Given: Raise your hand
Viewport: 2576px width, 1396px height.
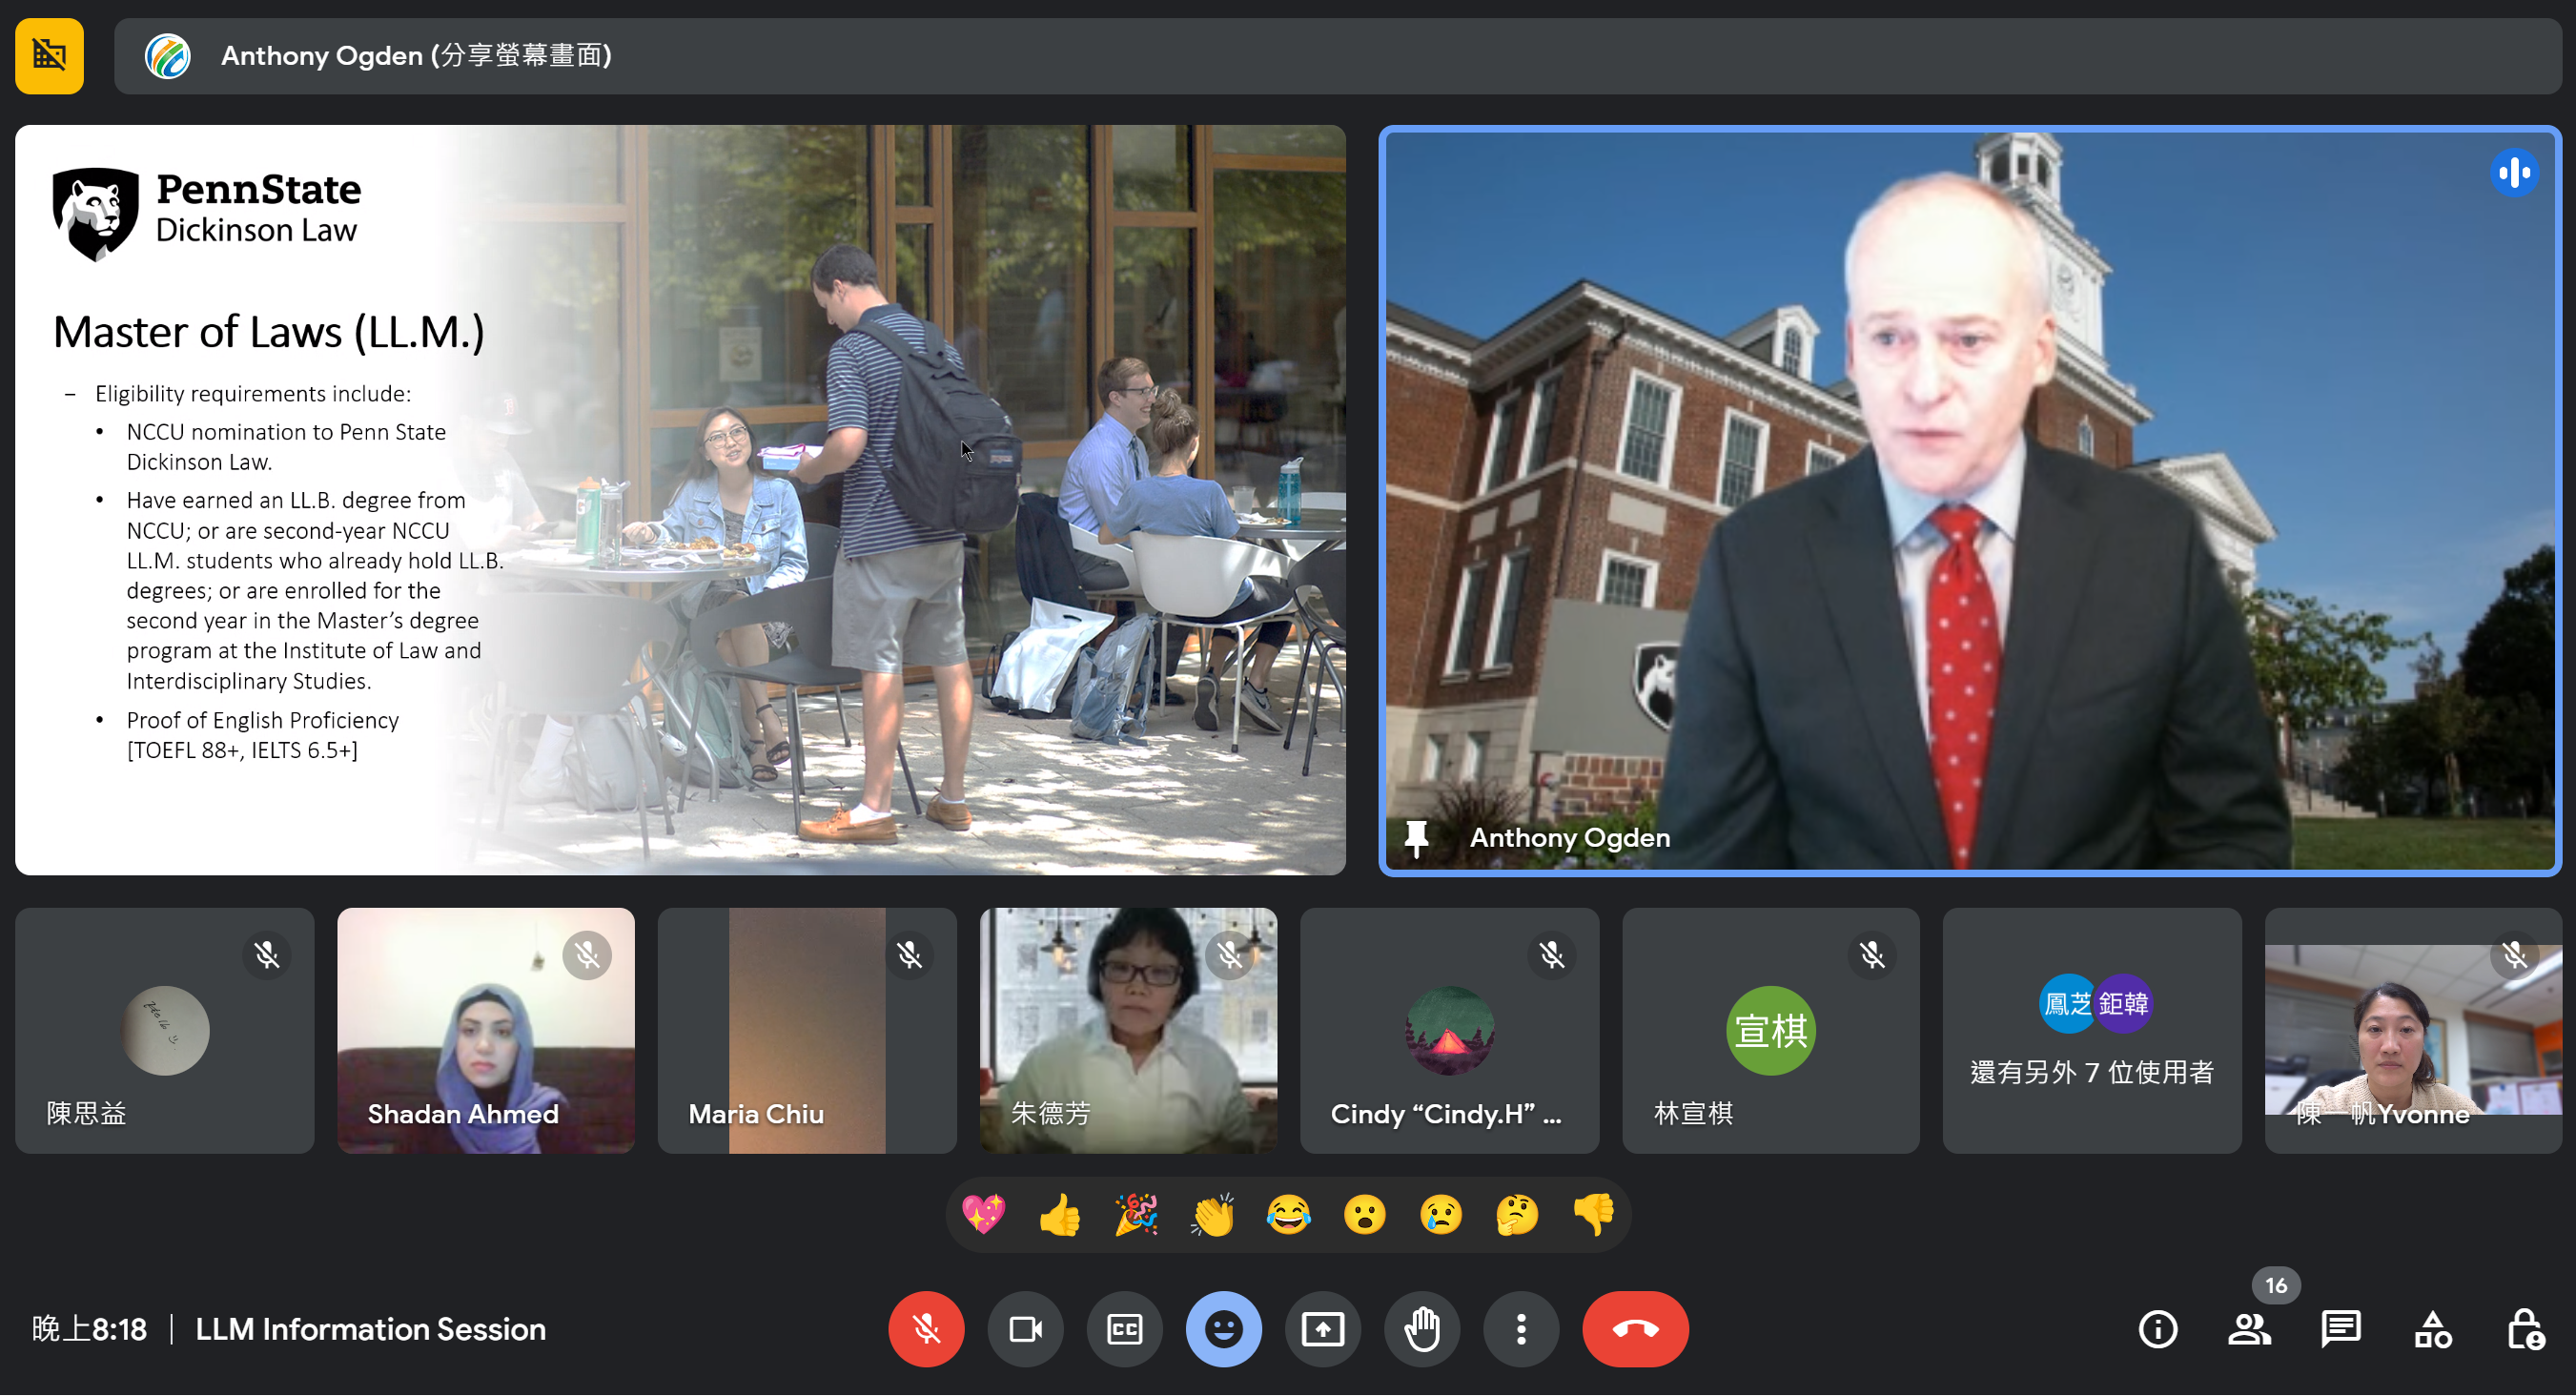Looking at the screenshot, I should click(1421, 1329).
